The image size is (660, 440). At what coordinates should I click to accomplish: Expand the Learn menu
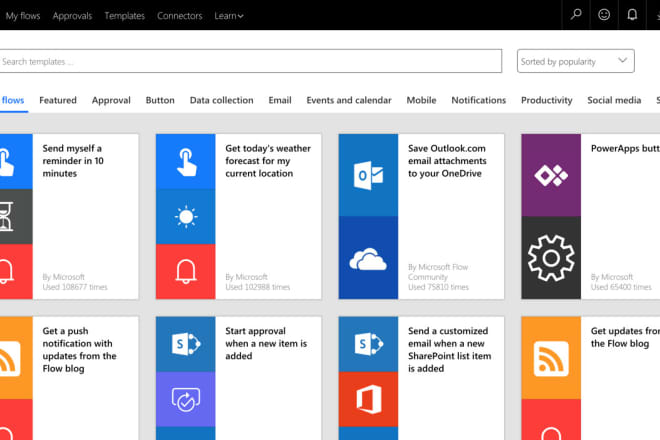point(229,16)
